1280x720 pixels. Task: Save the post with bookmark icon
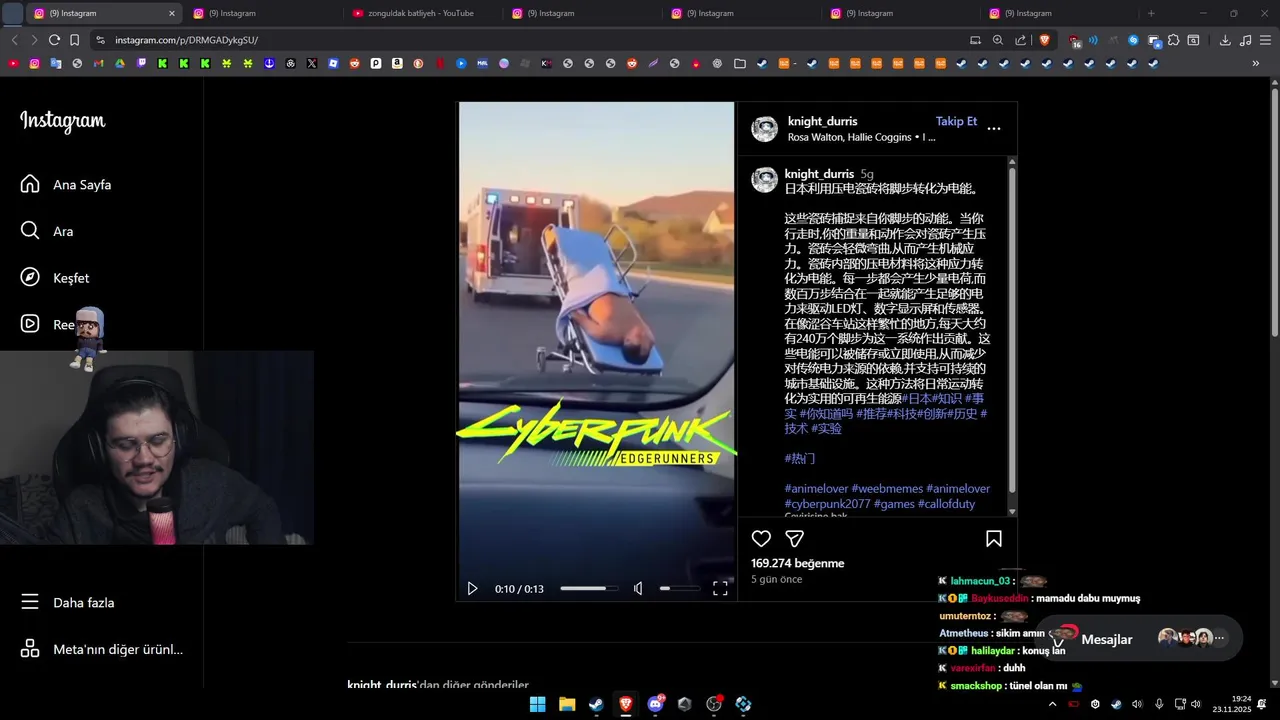(x=994, y=539)
